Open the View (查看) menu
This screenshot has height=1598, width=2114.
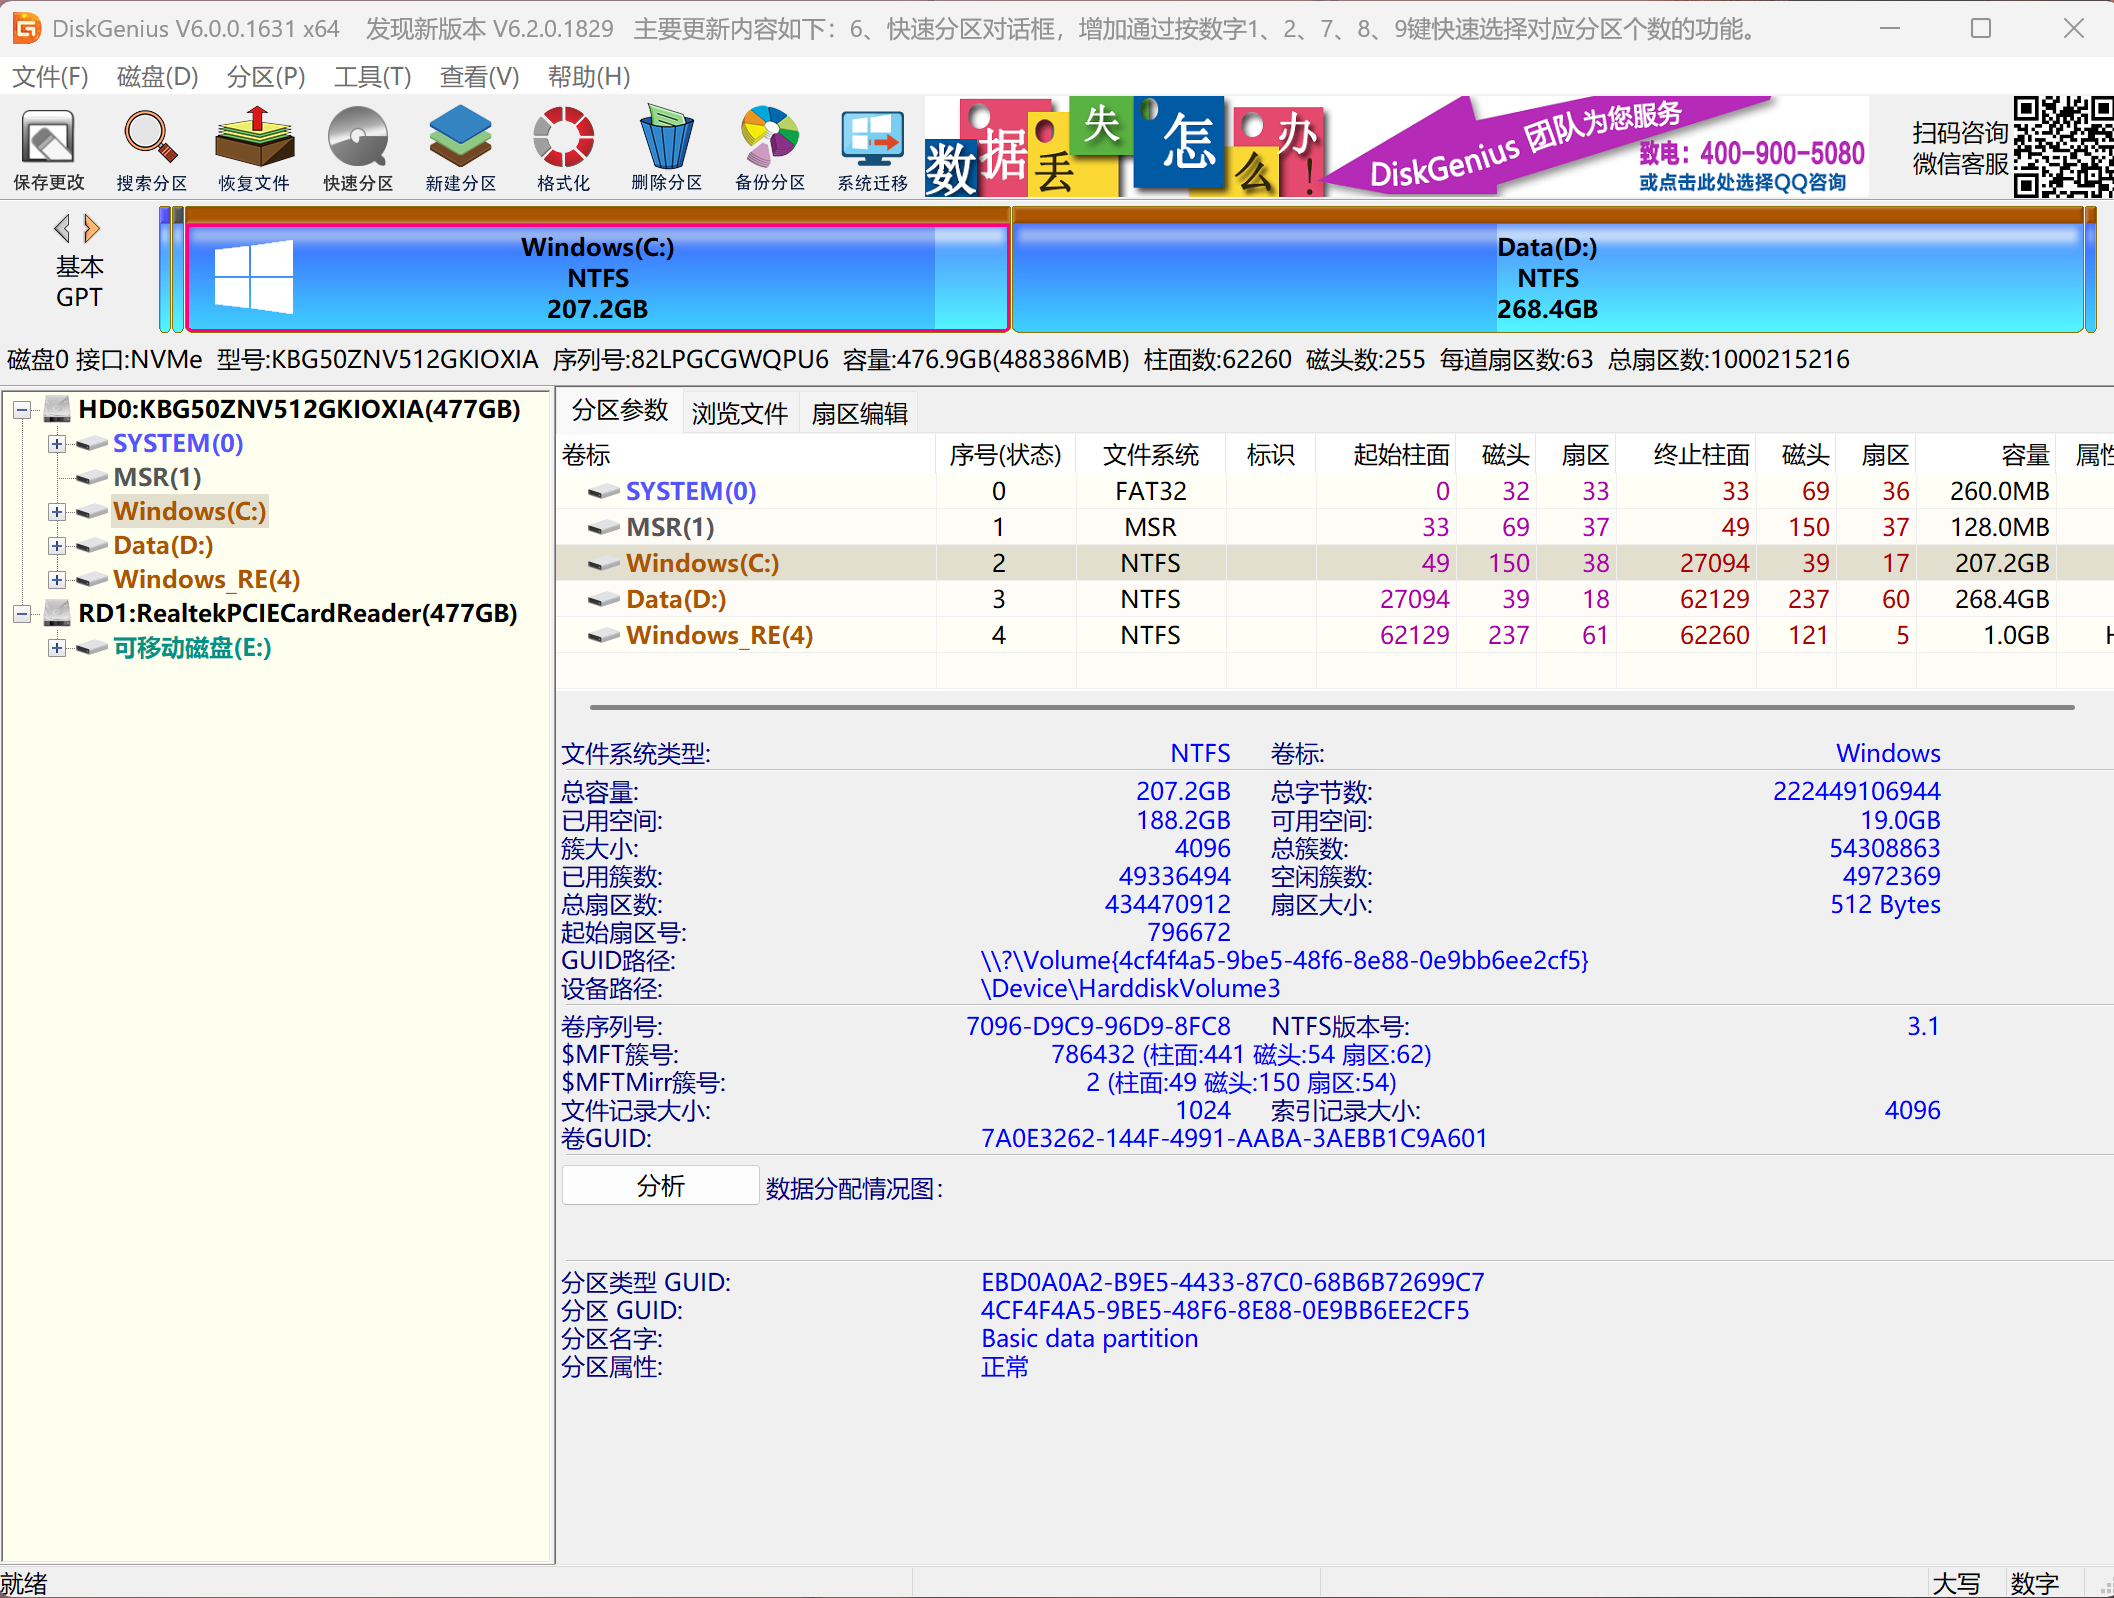pyautogui.click(x=479, y=77)
